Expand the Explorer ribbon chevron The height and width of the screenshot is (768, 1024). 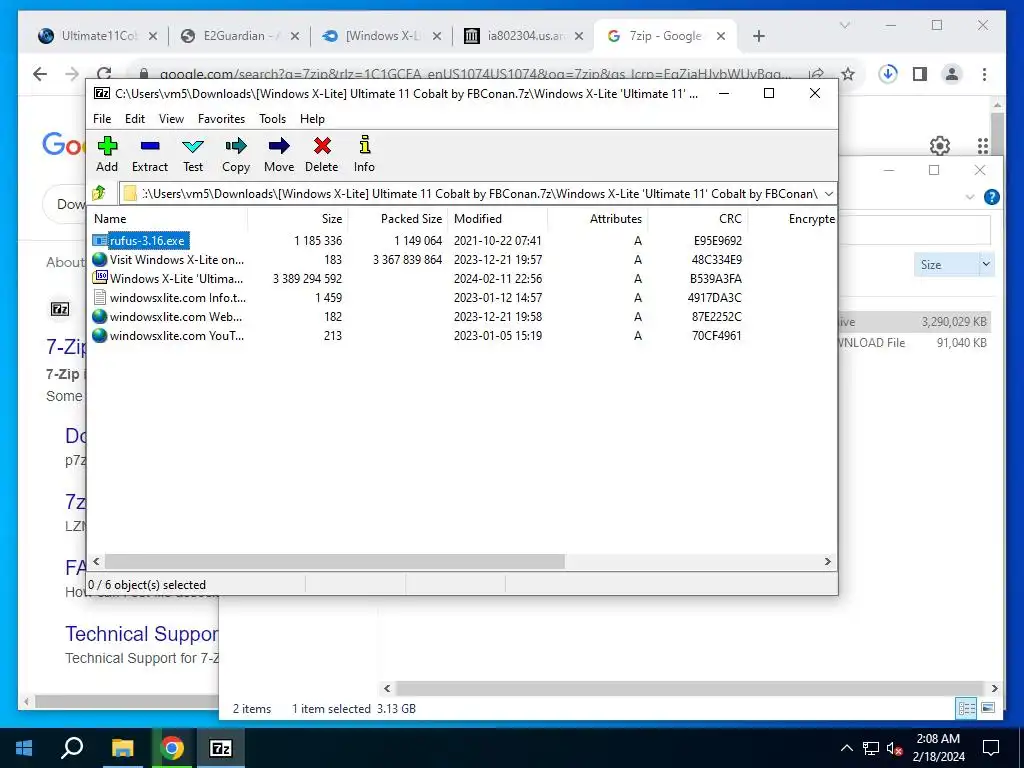point(970,197)
